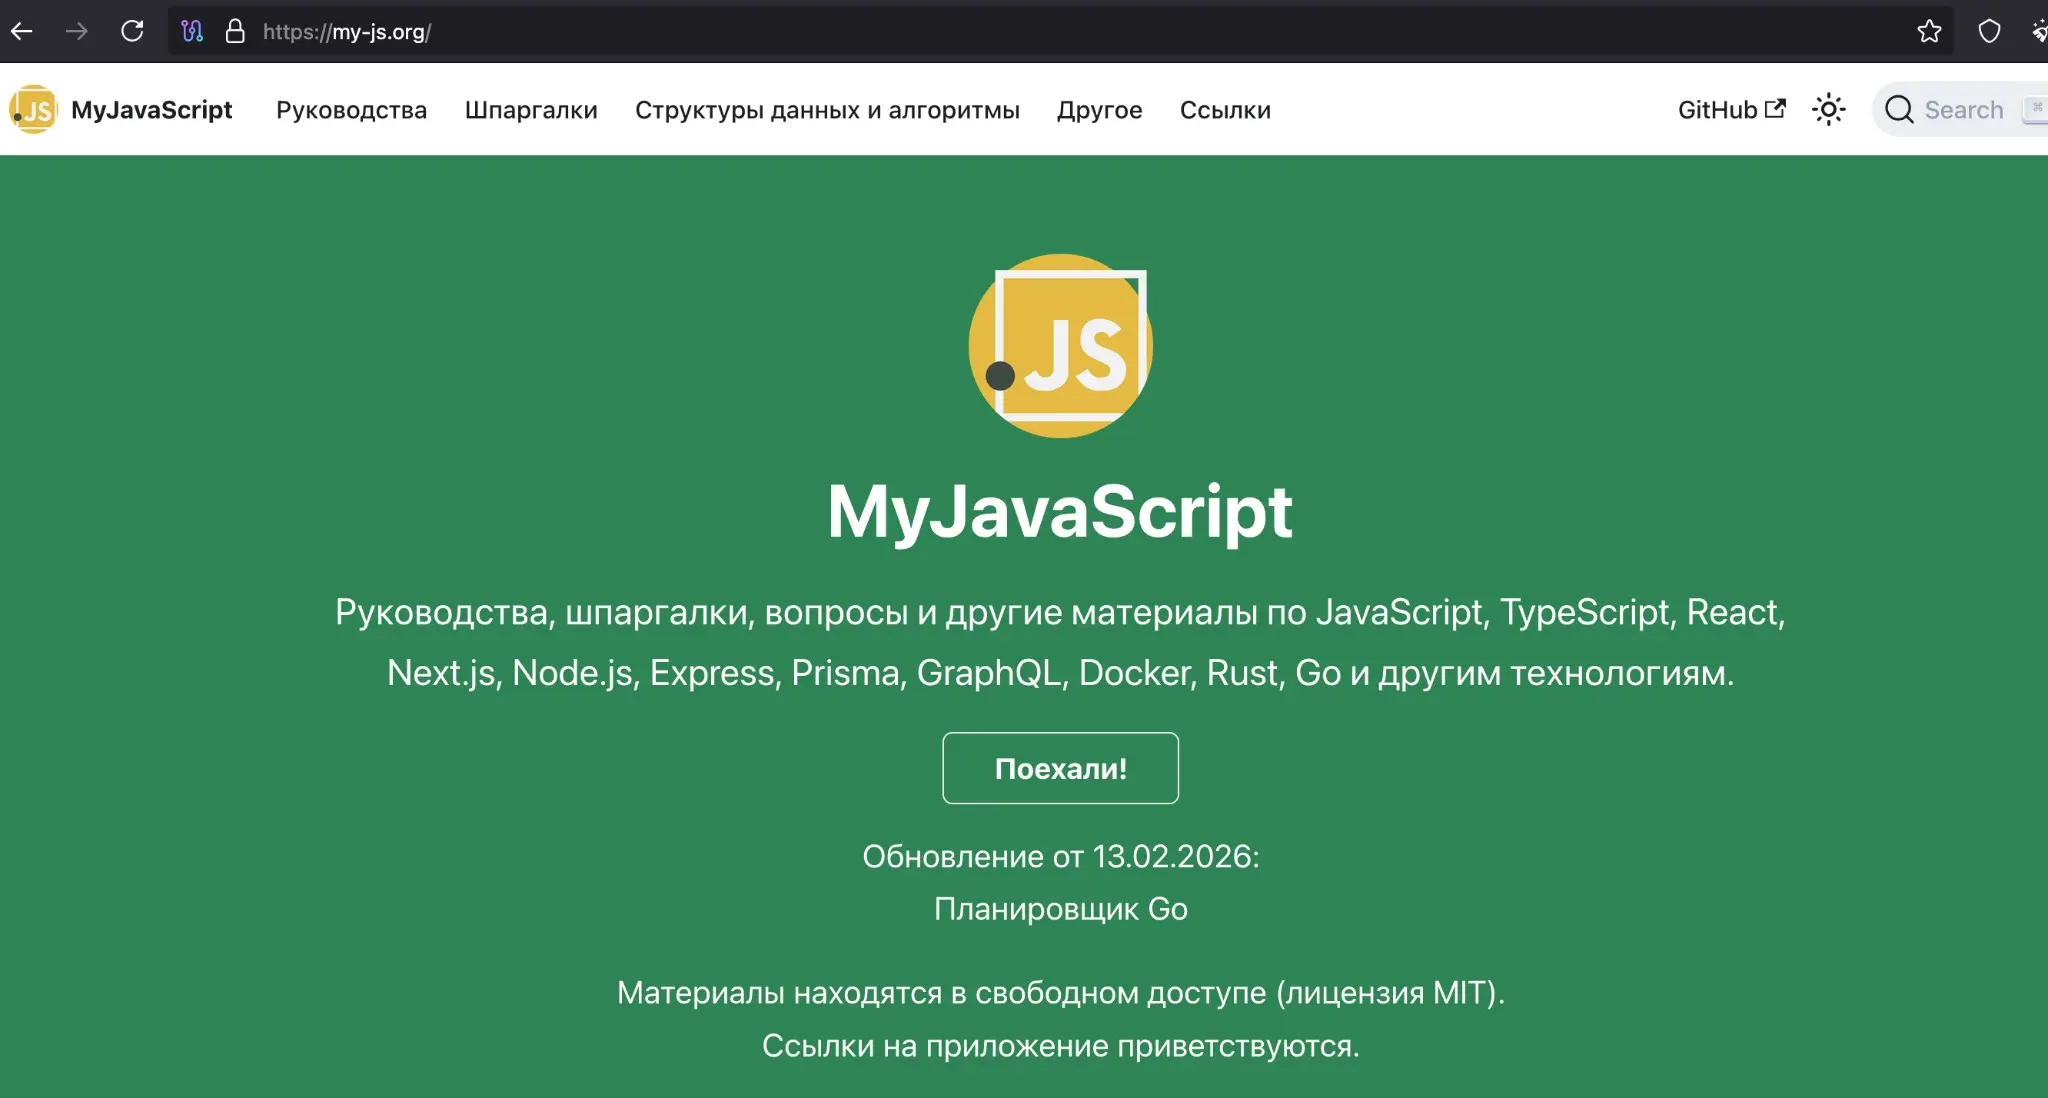Open Структуры данных и алгоритмы menu
Screen dimensions: 2048x1098
pos(827,109)
